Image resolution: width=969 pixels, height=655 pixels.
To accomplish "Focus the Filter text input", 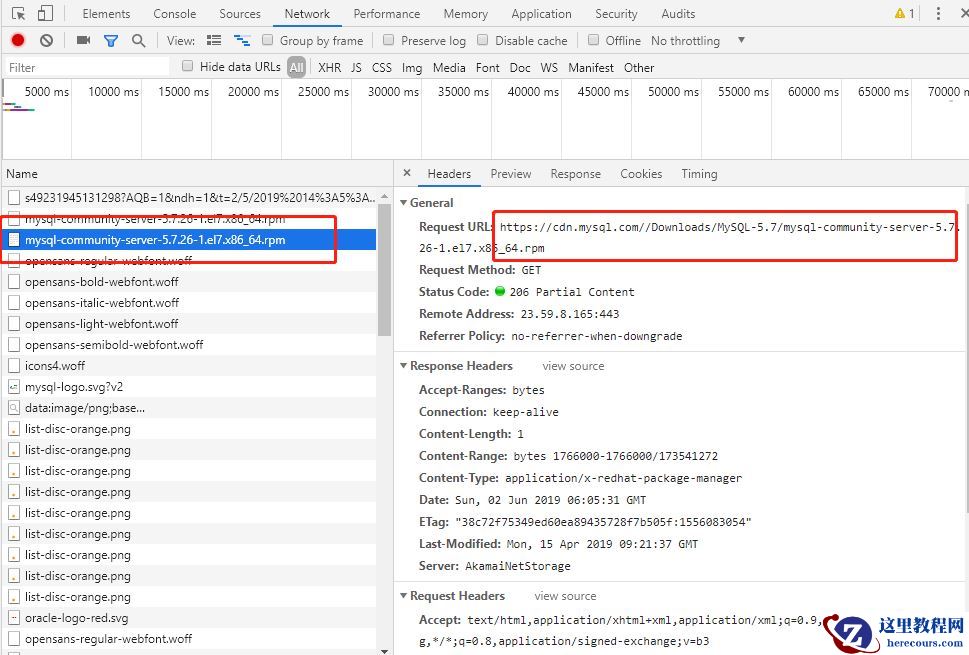I will coord(87,67).
